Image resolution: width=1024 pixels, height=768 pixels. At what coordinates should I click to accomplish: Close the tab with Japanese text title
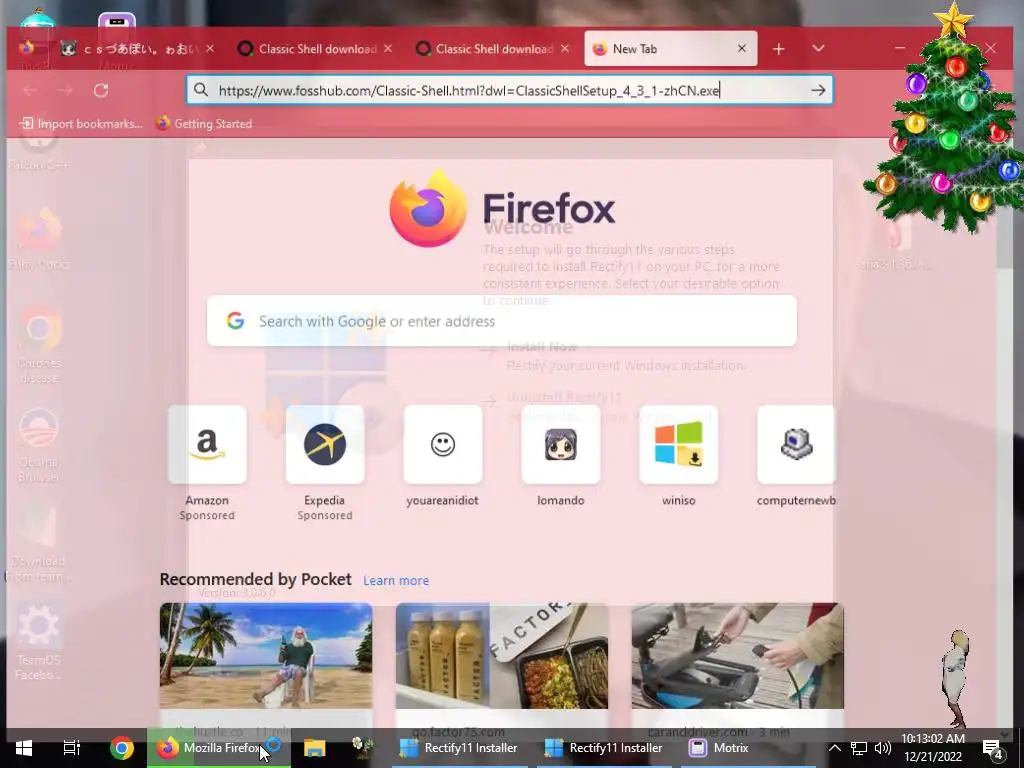(x=210, y=48)
